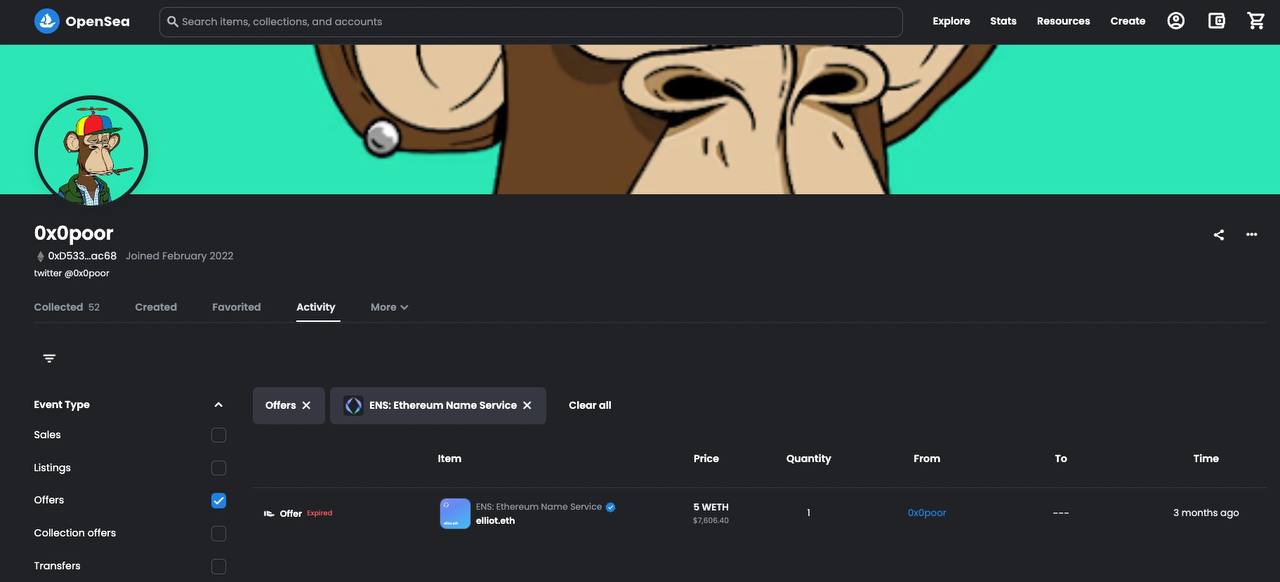Open the account profile icon

point(1176,21)
